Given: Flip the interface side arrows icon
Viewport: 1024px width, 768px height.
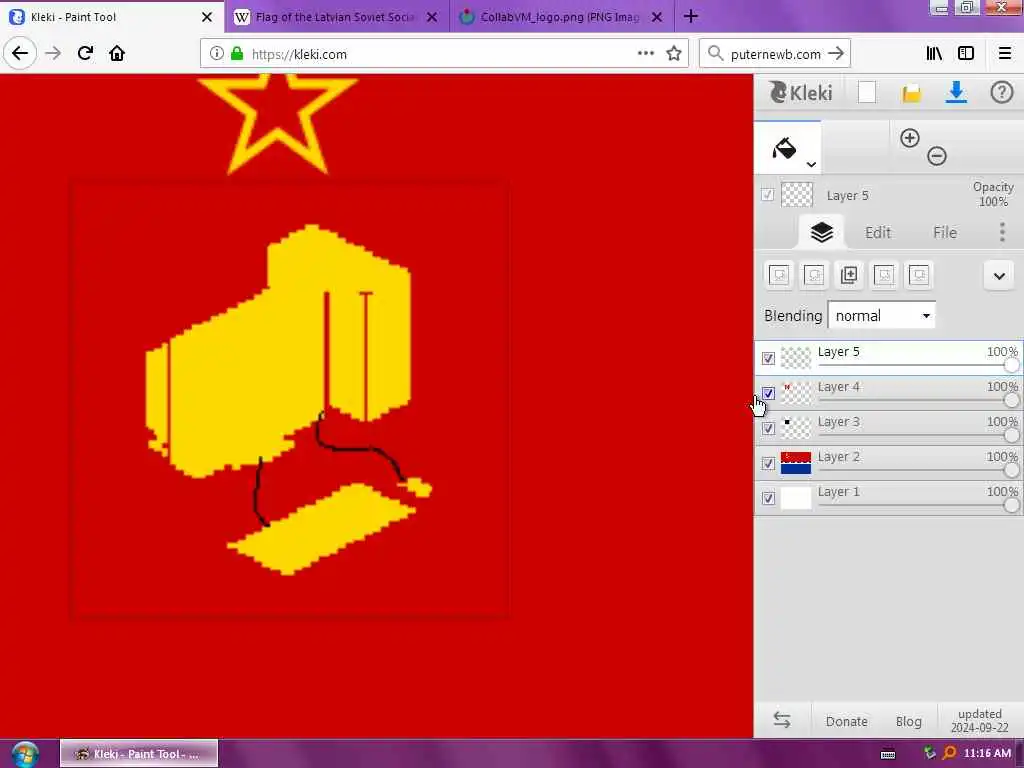Looking at the screenshot, I should pyautogui.click(x=782, y=720).
